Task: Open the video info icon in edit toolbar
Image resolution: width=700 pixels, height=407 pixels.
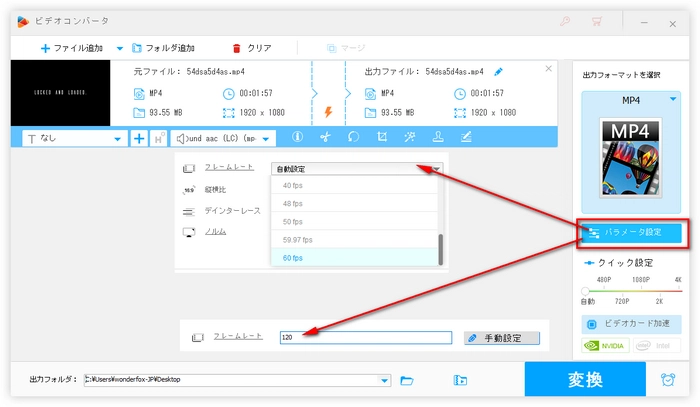Action: pos(297,137)
